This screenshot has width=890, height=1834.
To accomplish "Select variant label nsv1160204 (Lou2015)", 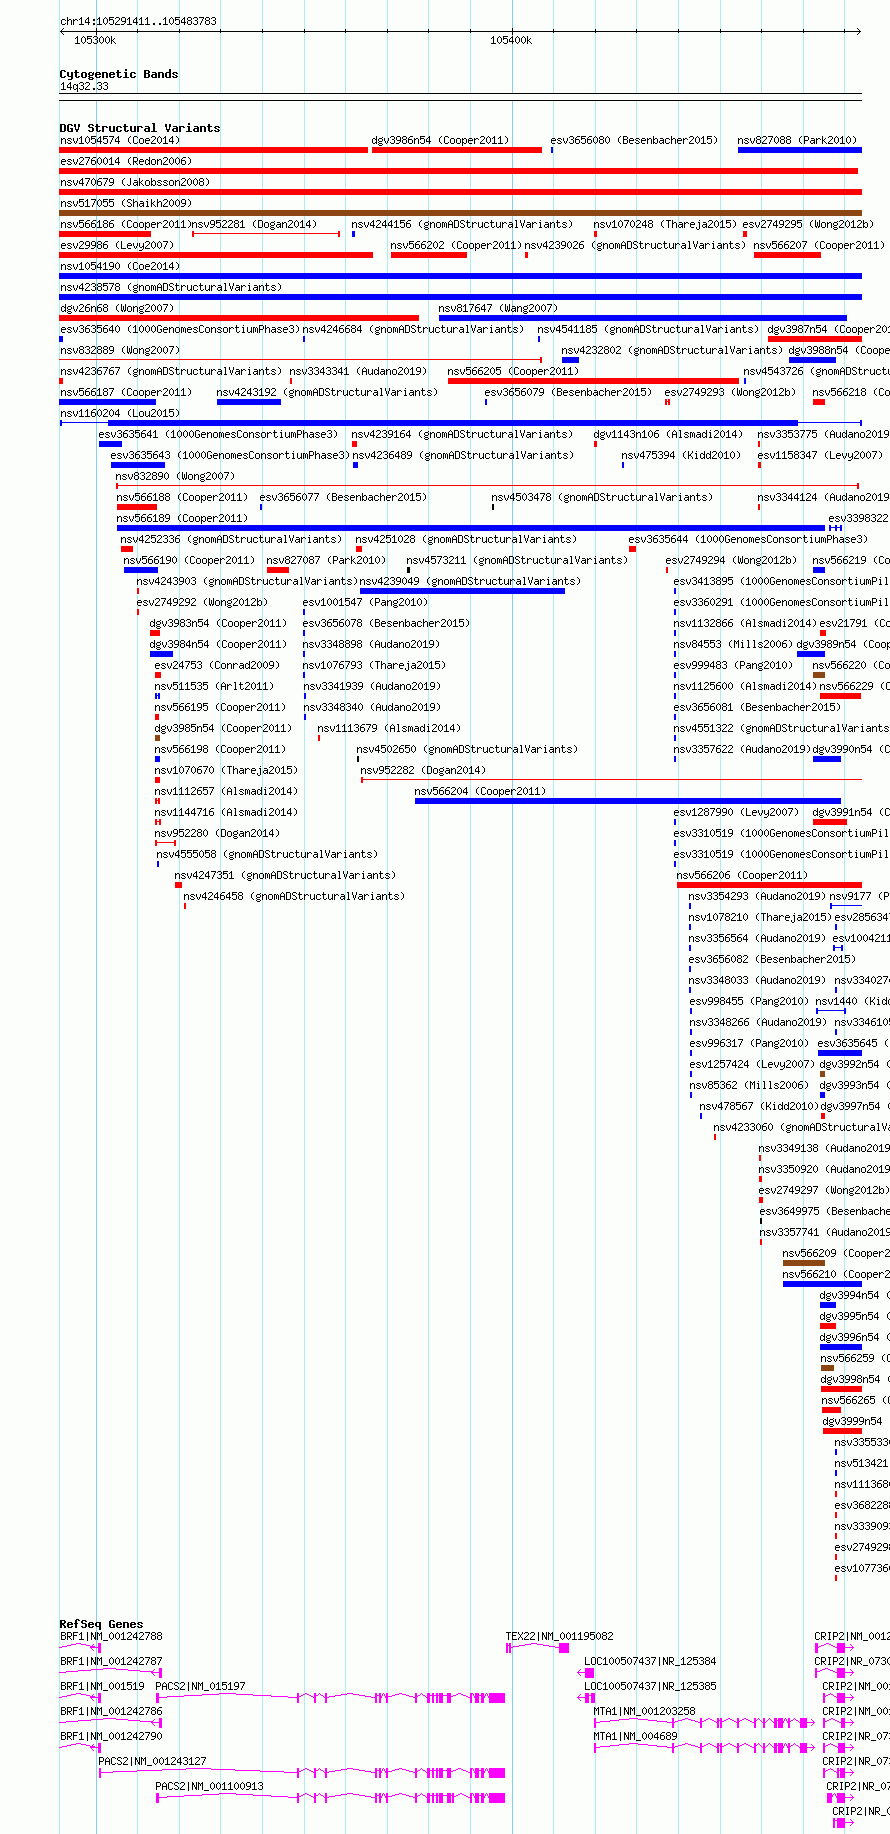I will [x=120, y=414].
